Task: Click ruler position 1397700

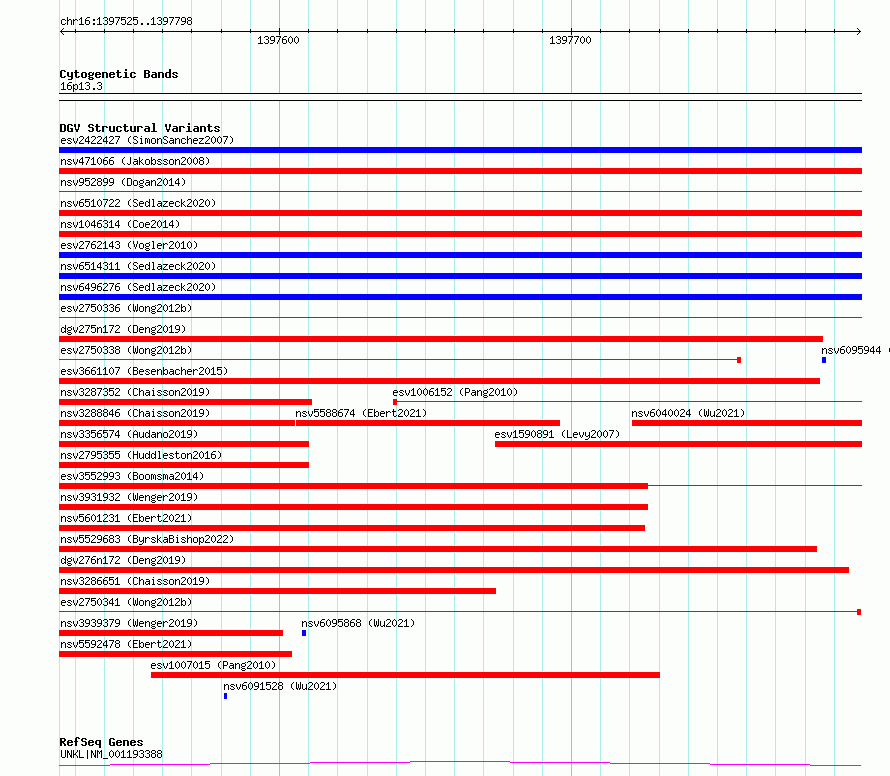Action: [x=570, y=40]
